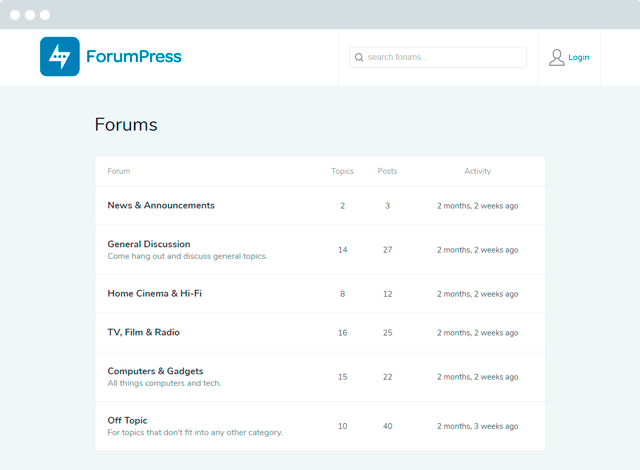Screen dimensions: 640x470
Task: Click the search magnifier icon
Action: [358, 57]
